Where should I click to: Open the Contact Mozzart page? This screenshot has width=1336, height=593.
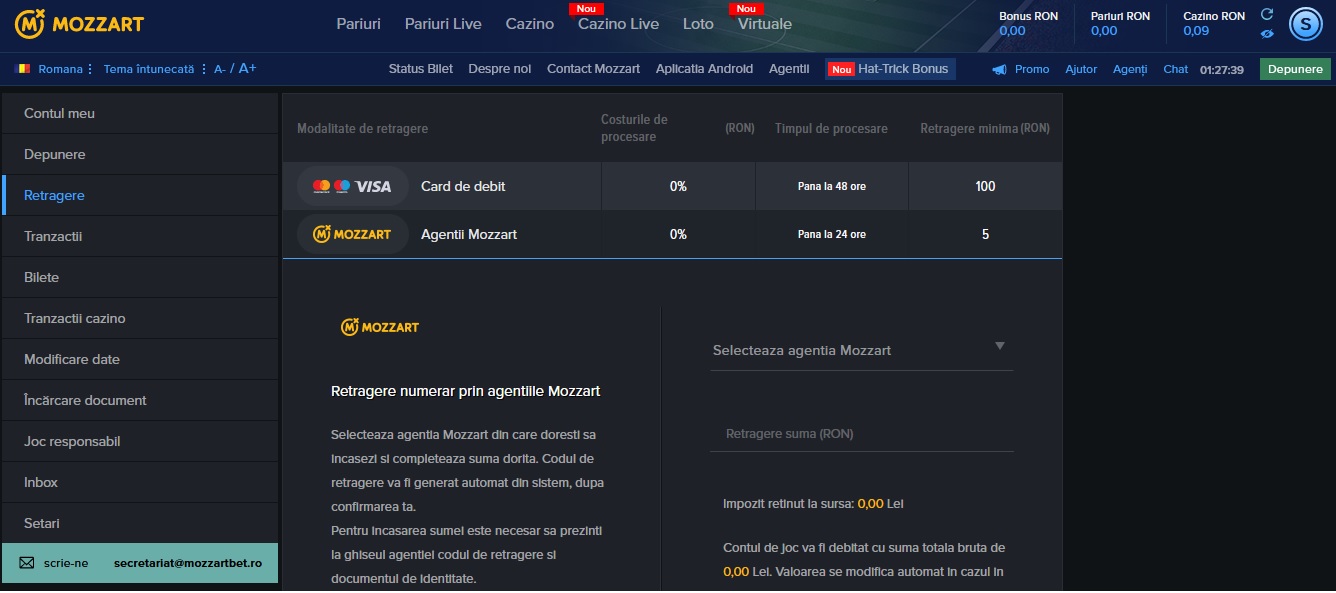[x=594, y=69]
